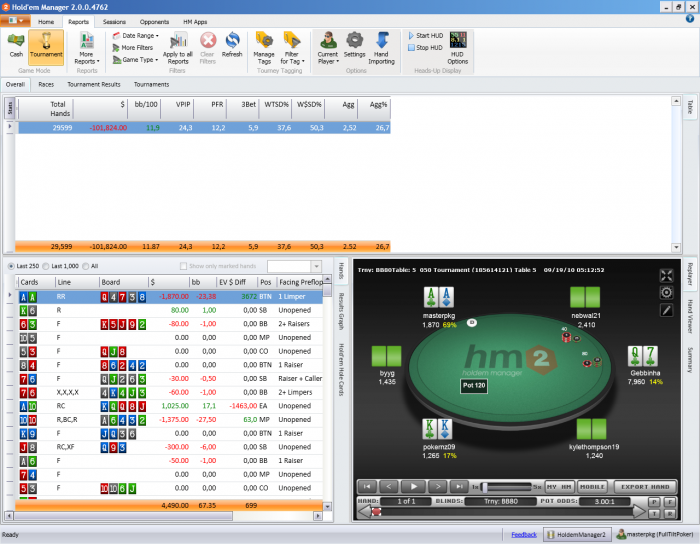
Task: Click hands list horizontal scrollbar
Action: [x=122, y=516]
